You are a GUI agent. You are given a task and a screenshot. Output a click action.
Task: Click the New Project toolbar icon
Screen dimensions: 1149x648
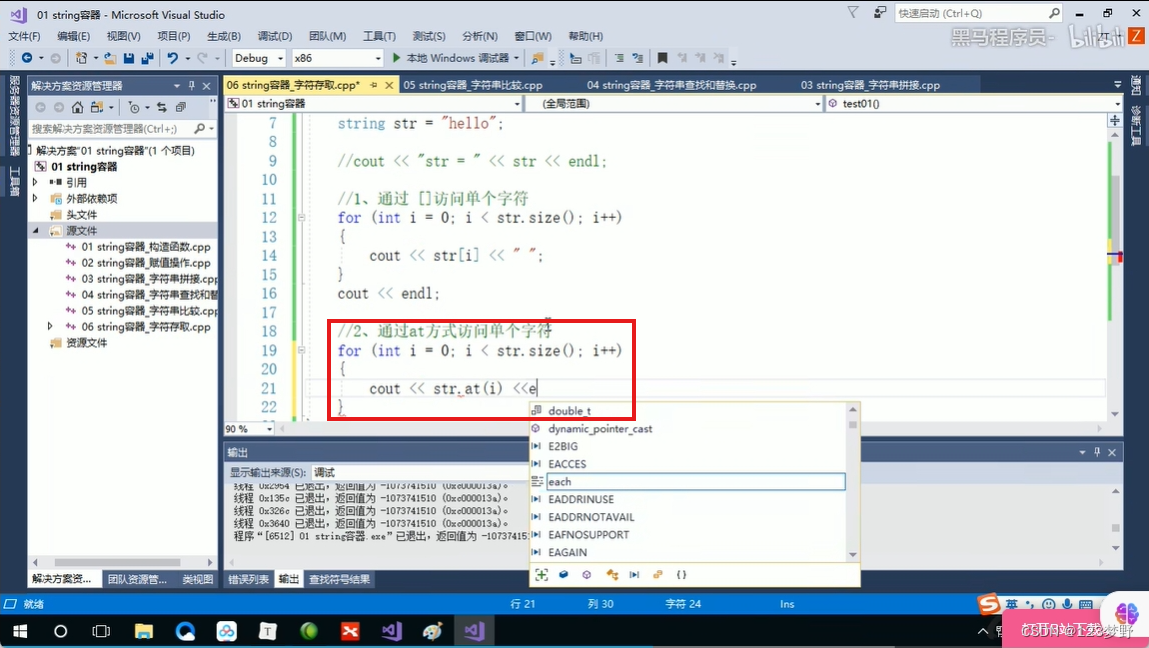tap(81, 58)
